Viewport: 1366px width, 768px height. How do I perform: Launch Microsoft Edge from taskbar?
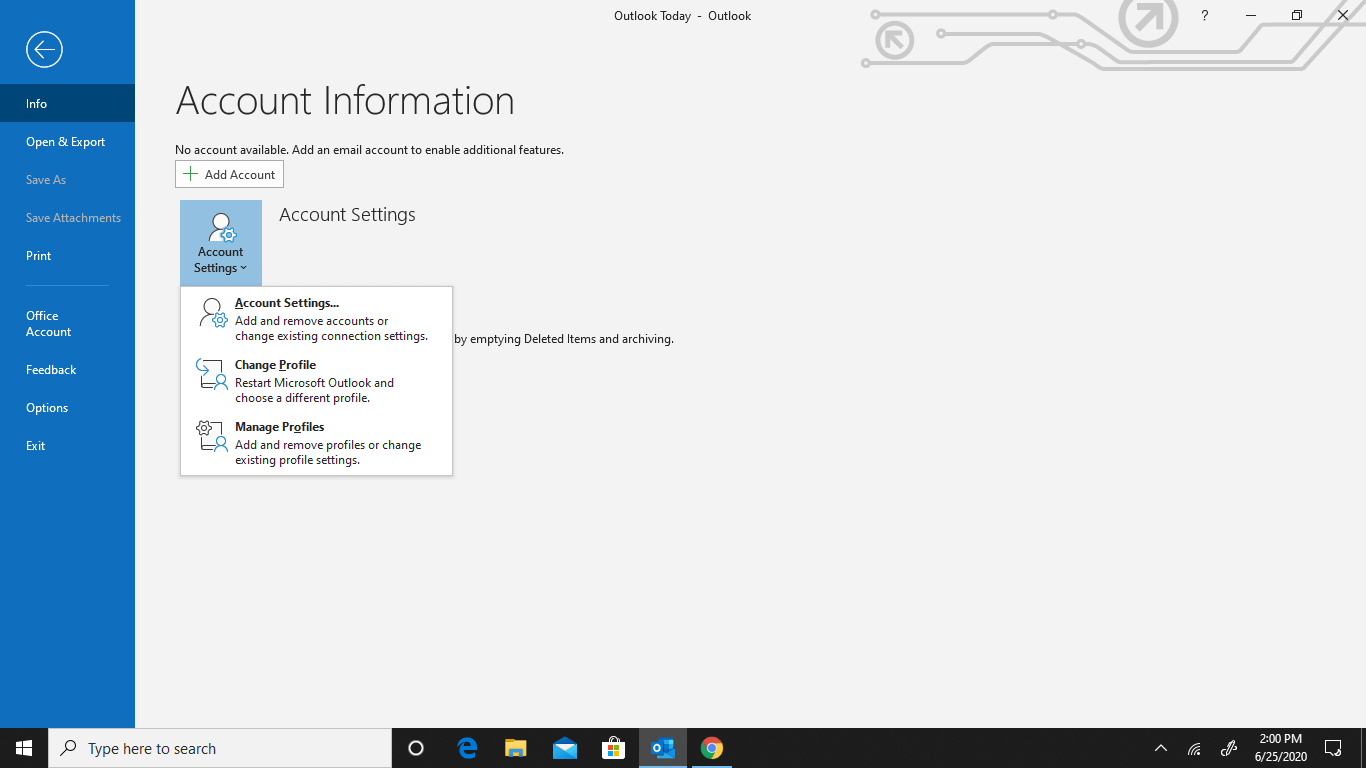467,748
